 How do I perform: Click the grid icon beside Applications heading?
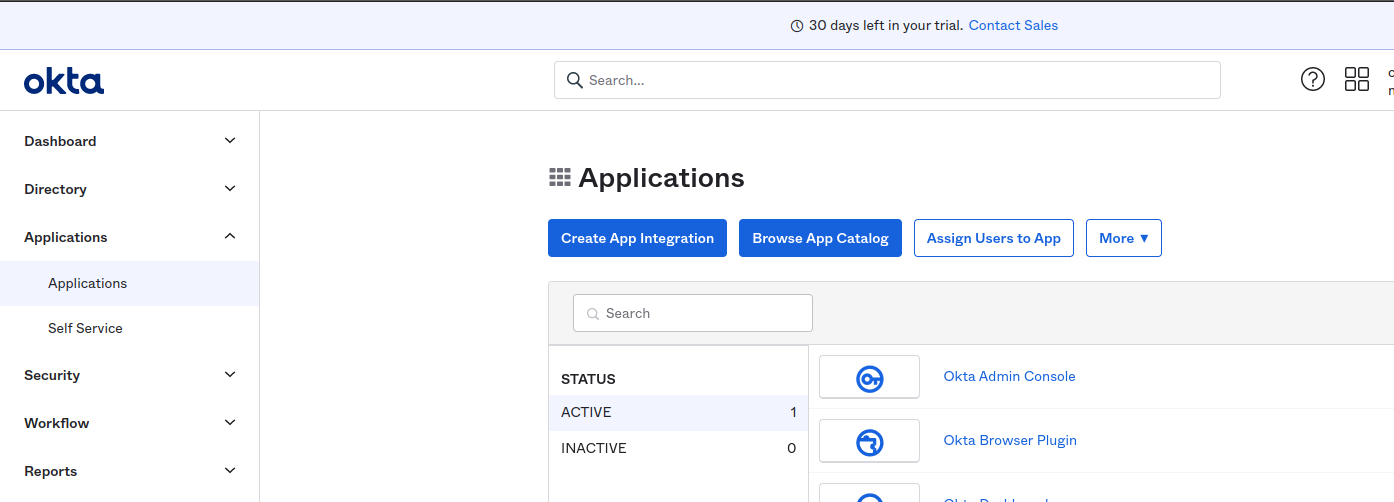(x=560, y=178)
